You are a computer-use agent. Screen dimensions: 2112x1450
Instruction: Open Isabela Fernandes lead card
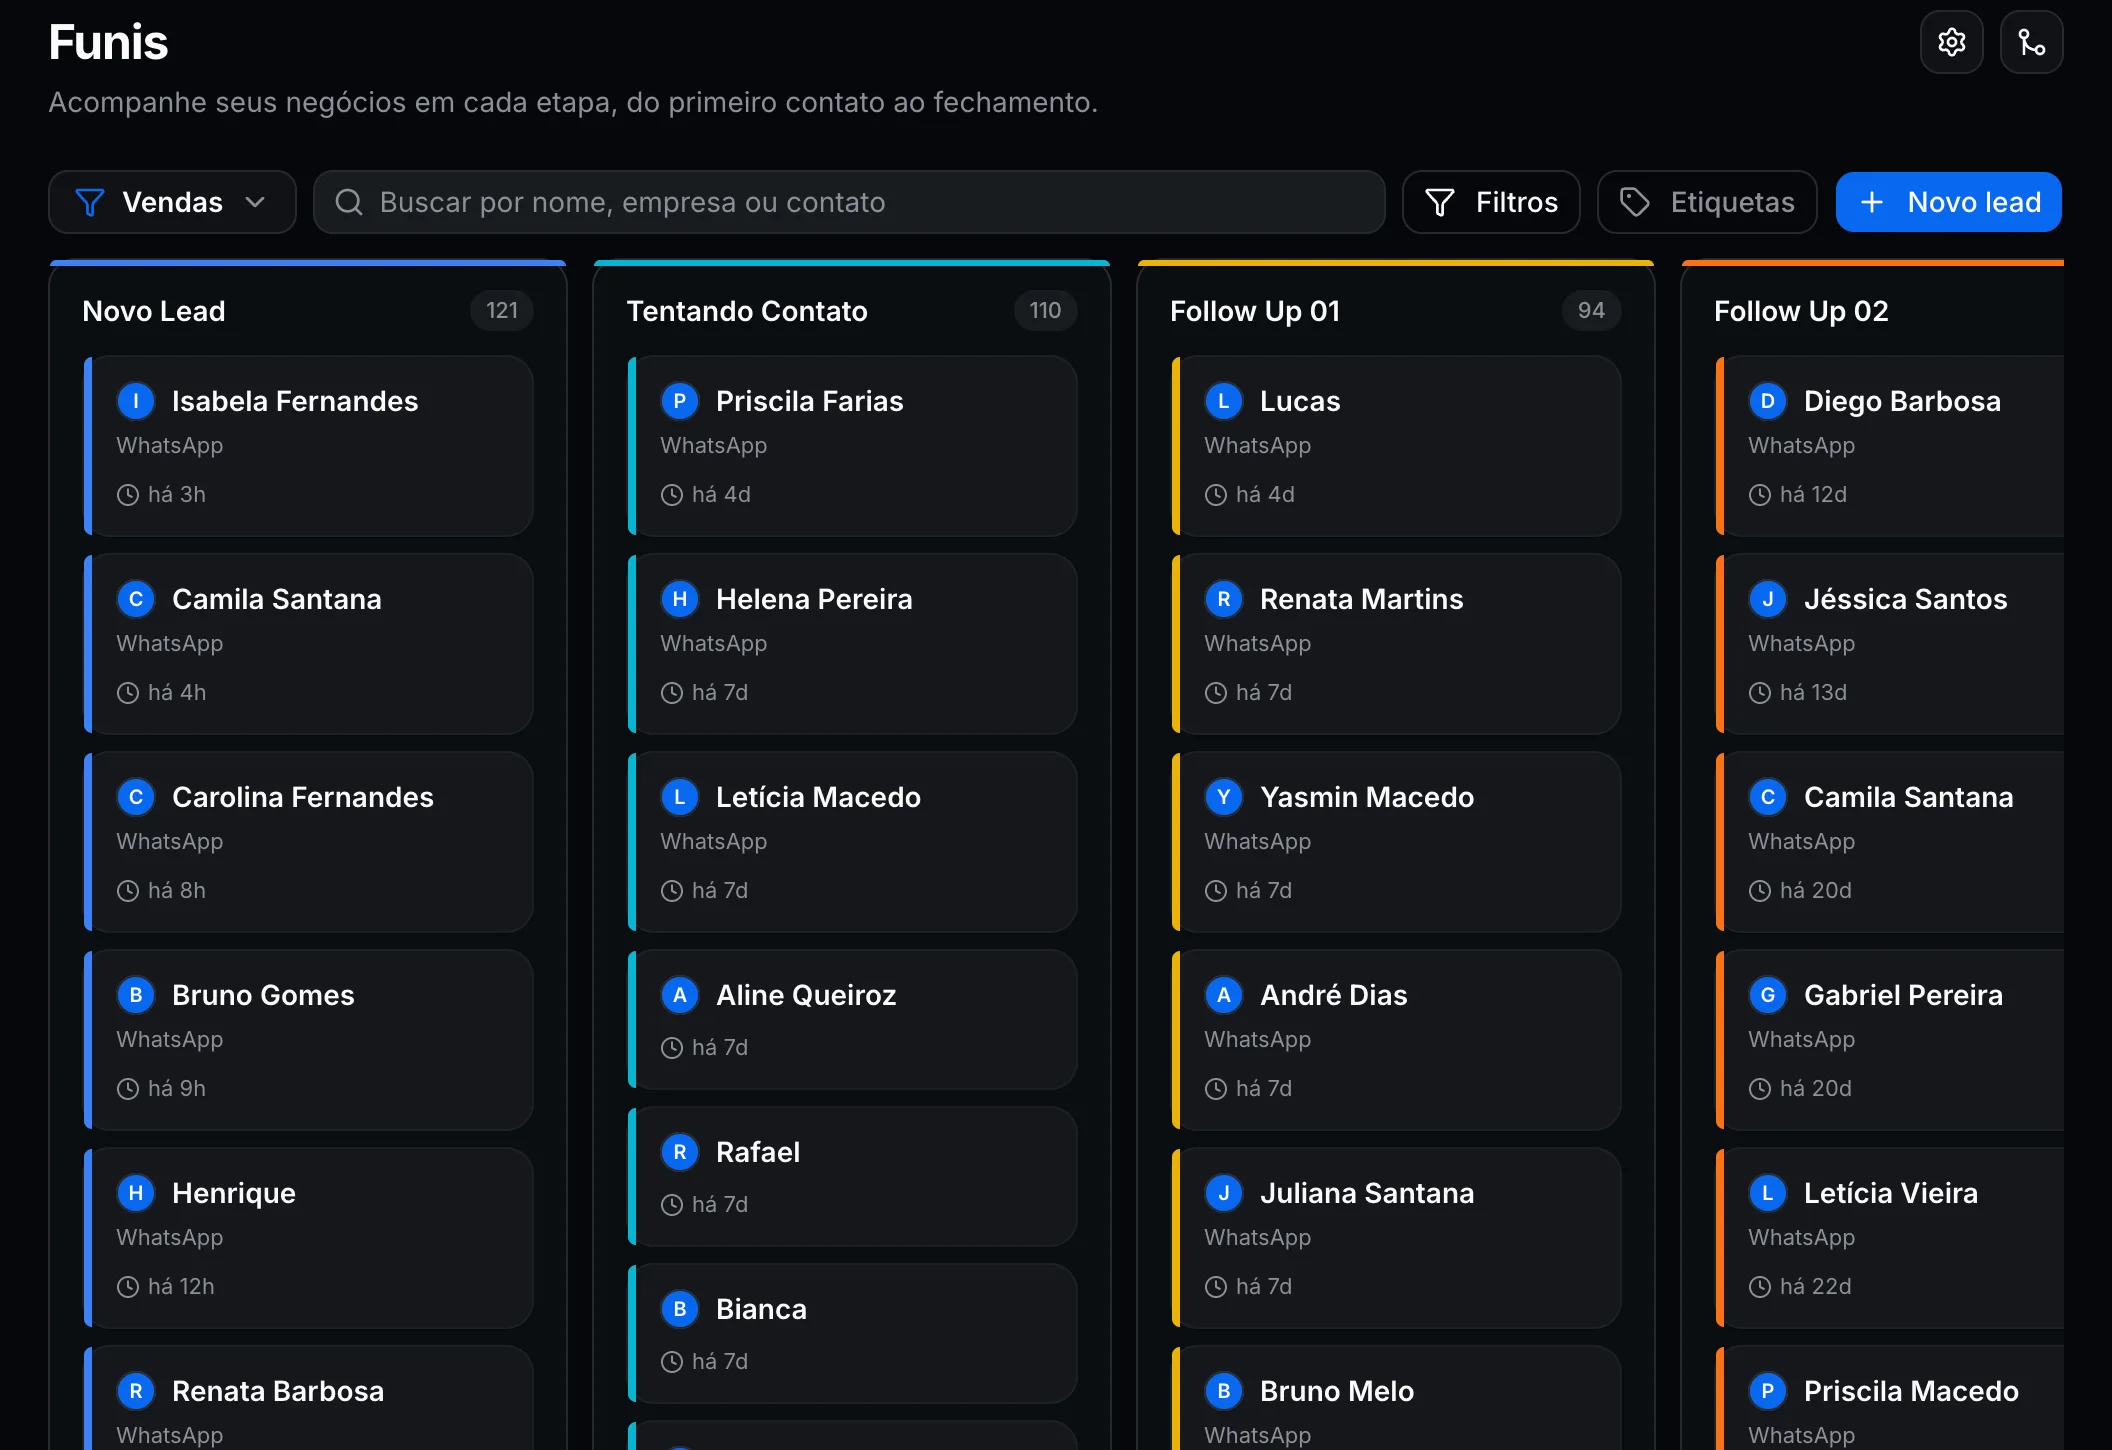[308, 446]
